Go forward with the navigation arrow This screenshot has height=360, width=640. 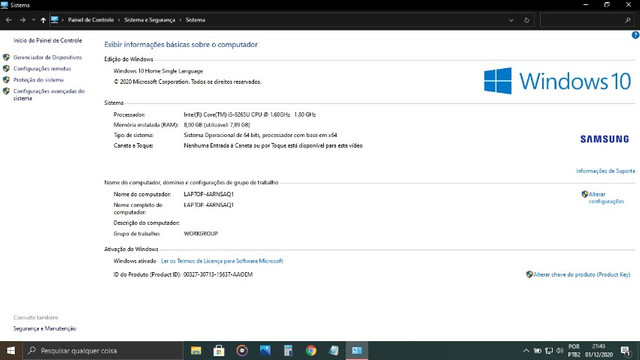point(22,20)
